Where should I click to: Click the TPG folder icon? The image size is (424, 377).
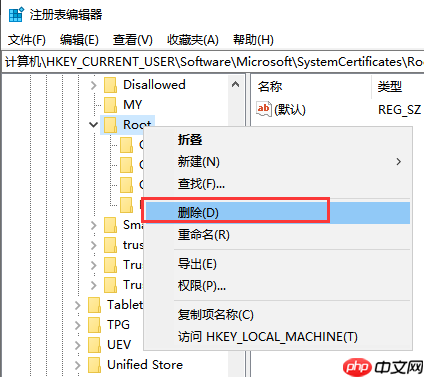click(94, 325)
